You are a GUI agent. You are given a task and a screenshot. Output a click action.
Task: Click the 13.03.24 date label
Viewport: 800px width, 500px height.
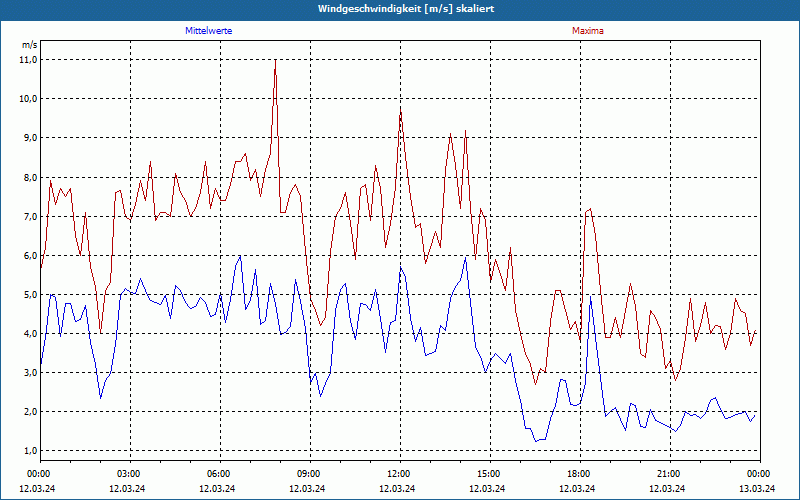[x=757, y=488]
